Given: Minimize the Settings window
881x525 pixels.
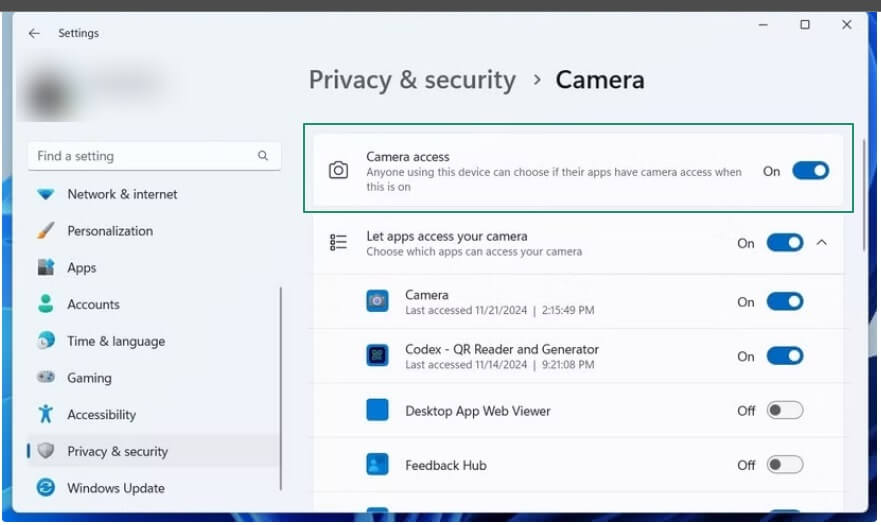Looking at the screenshot, I should click(763, 25).
